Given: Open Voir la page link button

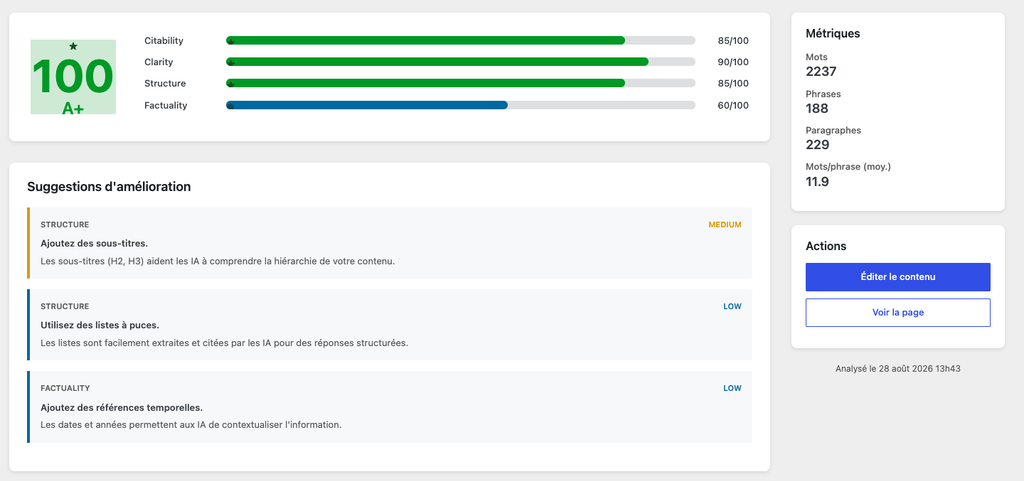Looking at the screenshot, I should 898,313.
